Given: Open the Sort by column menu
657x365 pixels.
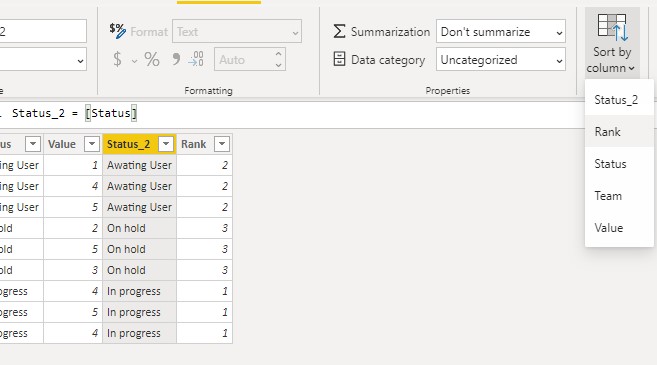Looking at the screenshot, I should pos(612,43).
